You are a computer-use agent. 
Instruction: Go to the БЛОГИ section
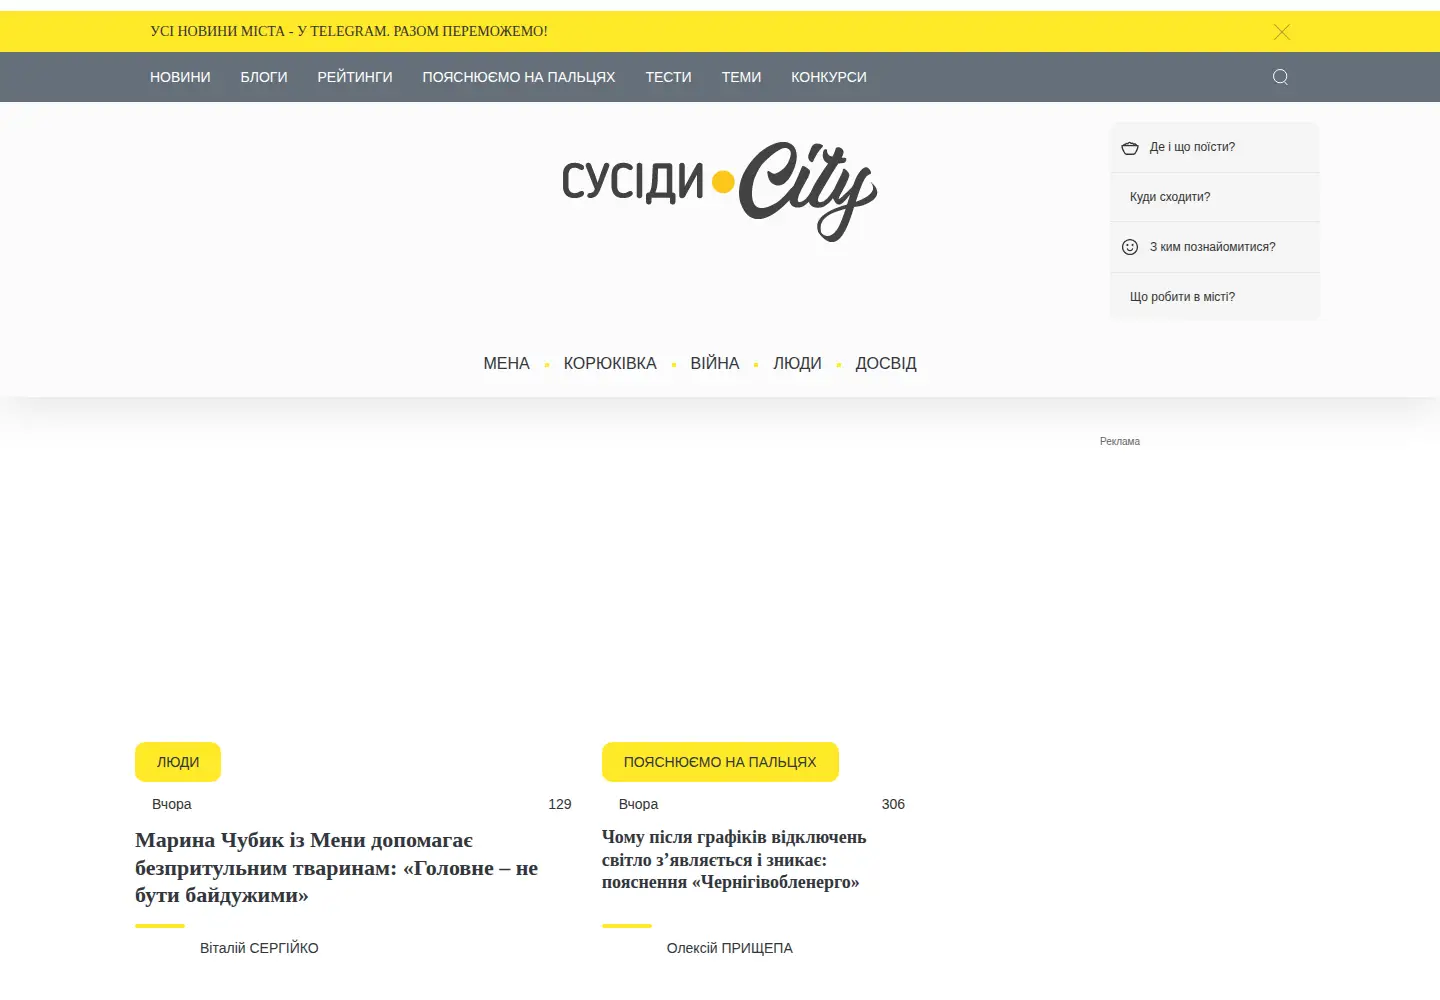coord(264,77)
